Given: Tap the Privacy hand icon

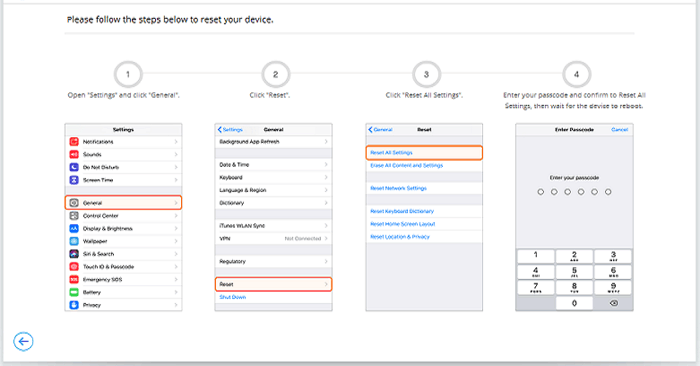Looking at the screenshot, I should (74, 305).
